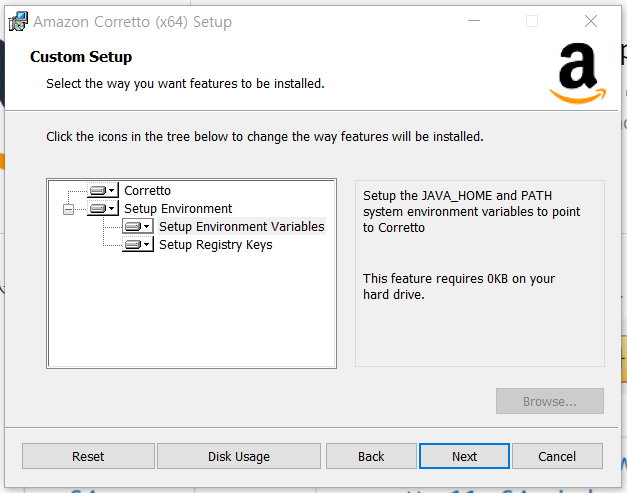This screenshot has width=627, height=493.
Task: Open the Setup Environment feature dropdown icon
Action: pyautogui.click(x=103, y=208)
